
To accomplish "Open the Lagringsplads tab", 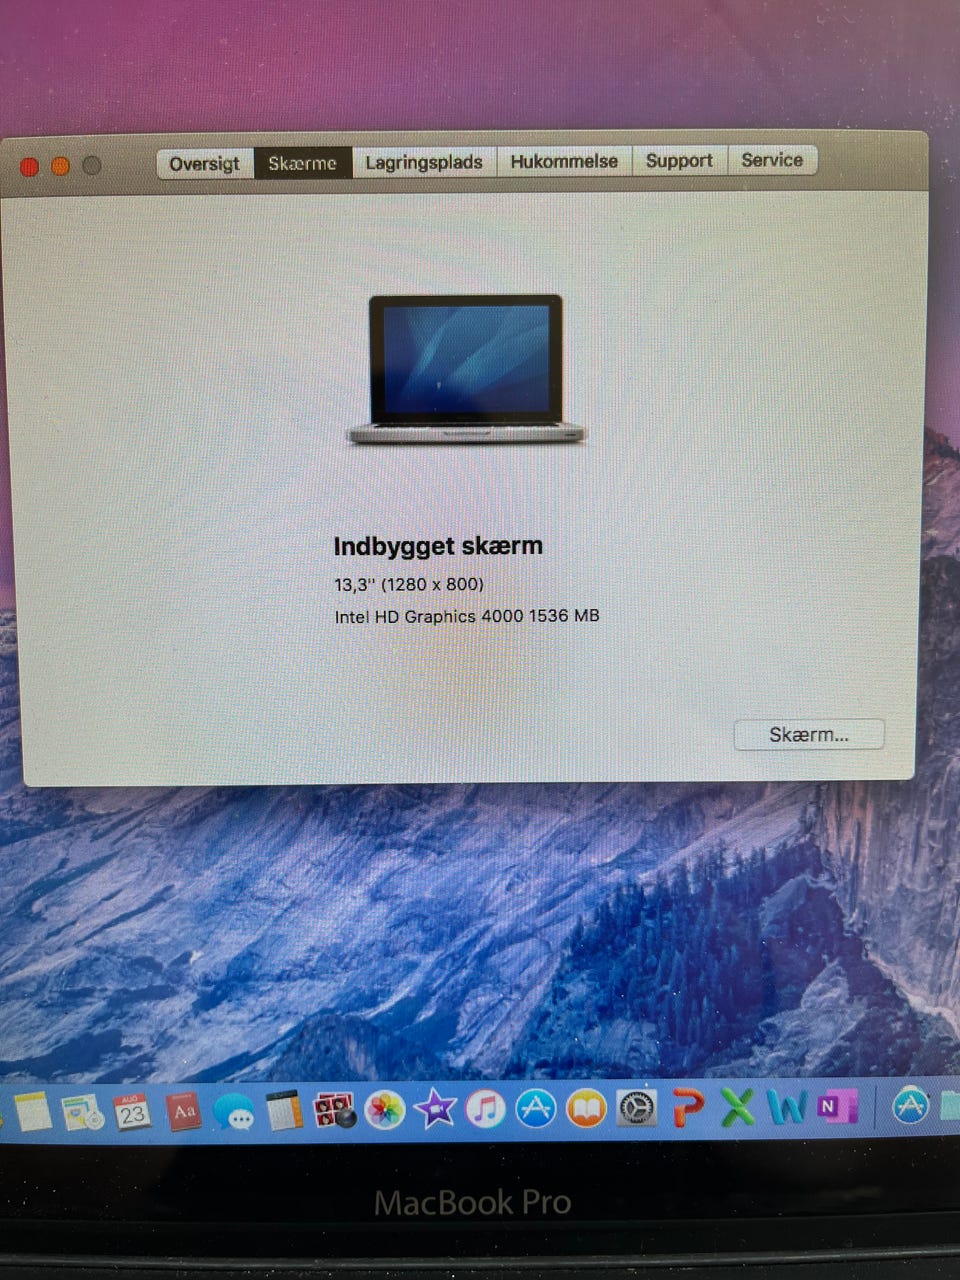I will pyautogui.click(x=424, y=162).
